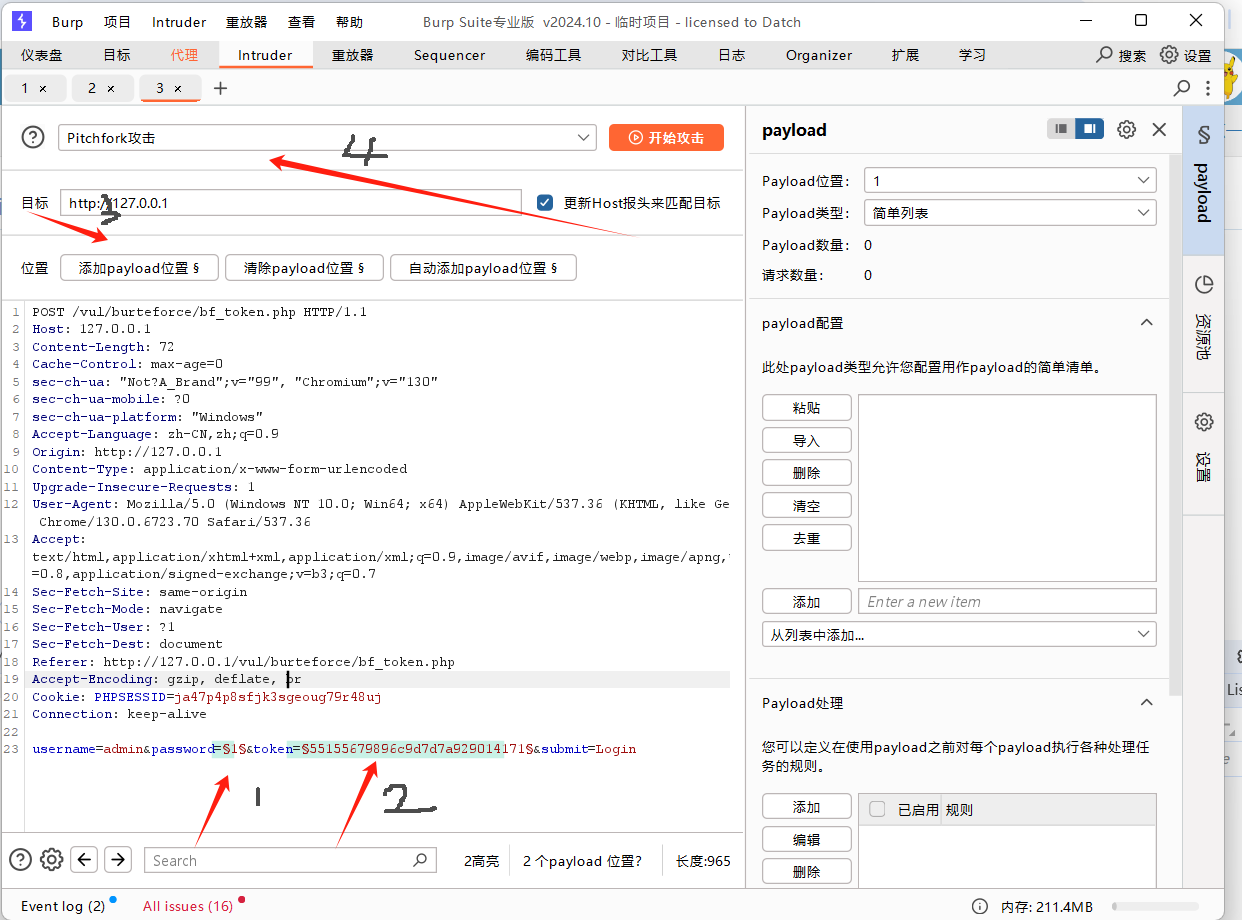Open editor search settings gear below the request
1242x920 pixels.
(52, 860)
